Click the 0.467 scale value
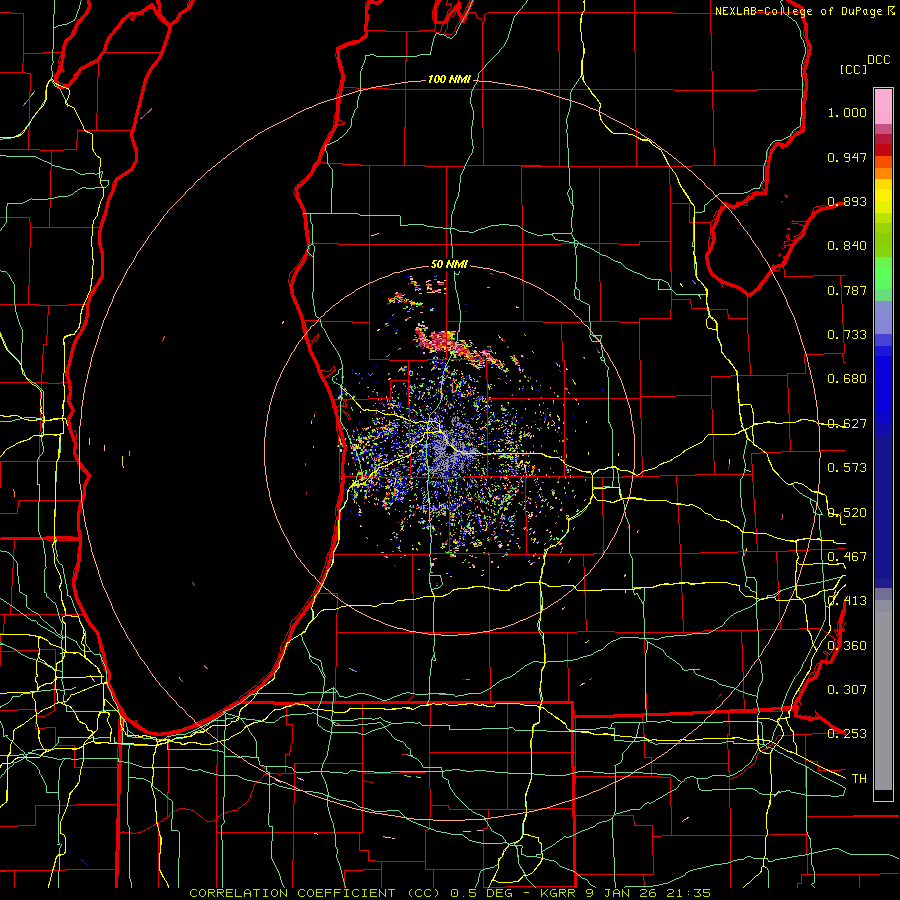Image resolution: width=900 pixels, height=900 pixels. tap(847, 557)
